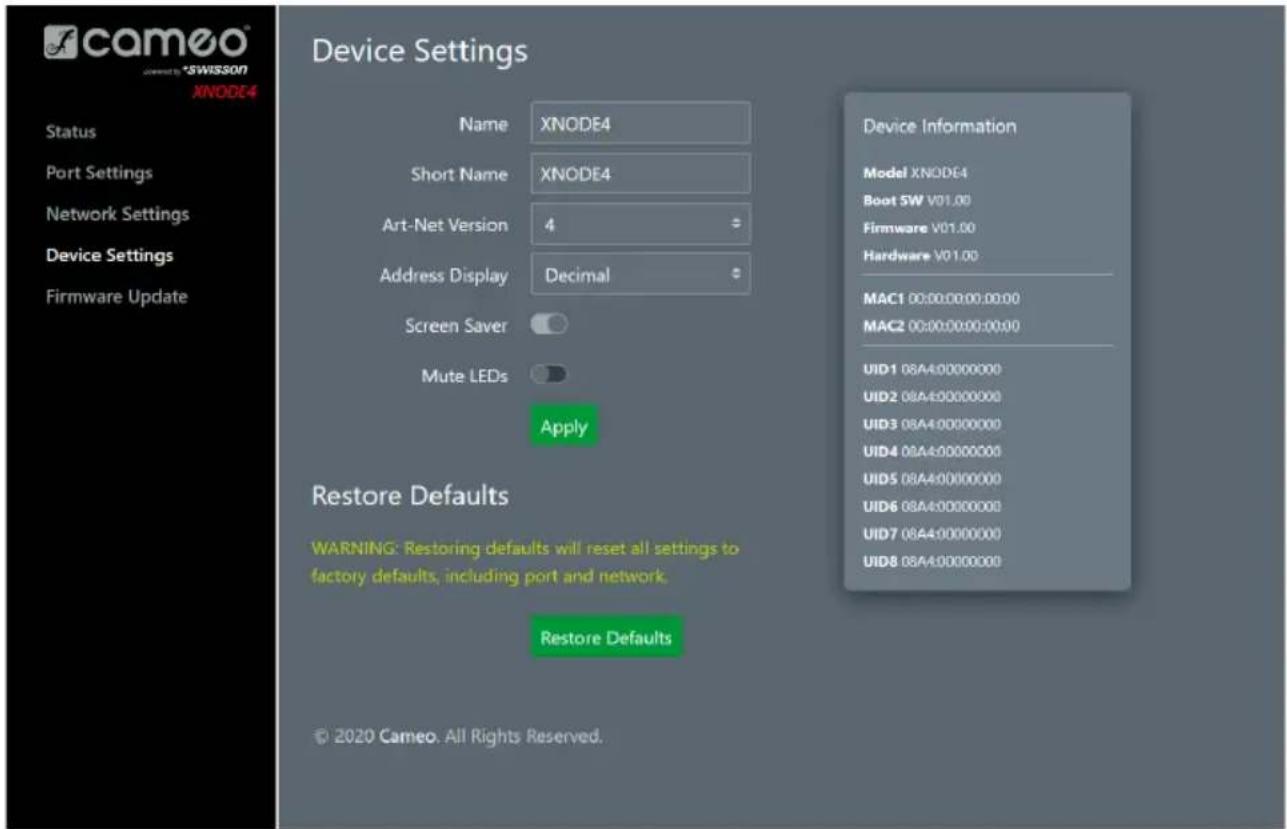
Task: Click the UID1 value row
Action: coord(932,370)
